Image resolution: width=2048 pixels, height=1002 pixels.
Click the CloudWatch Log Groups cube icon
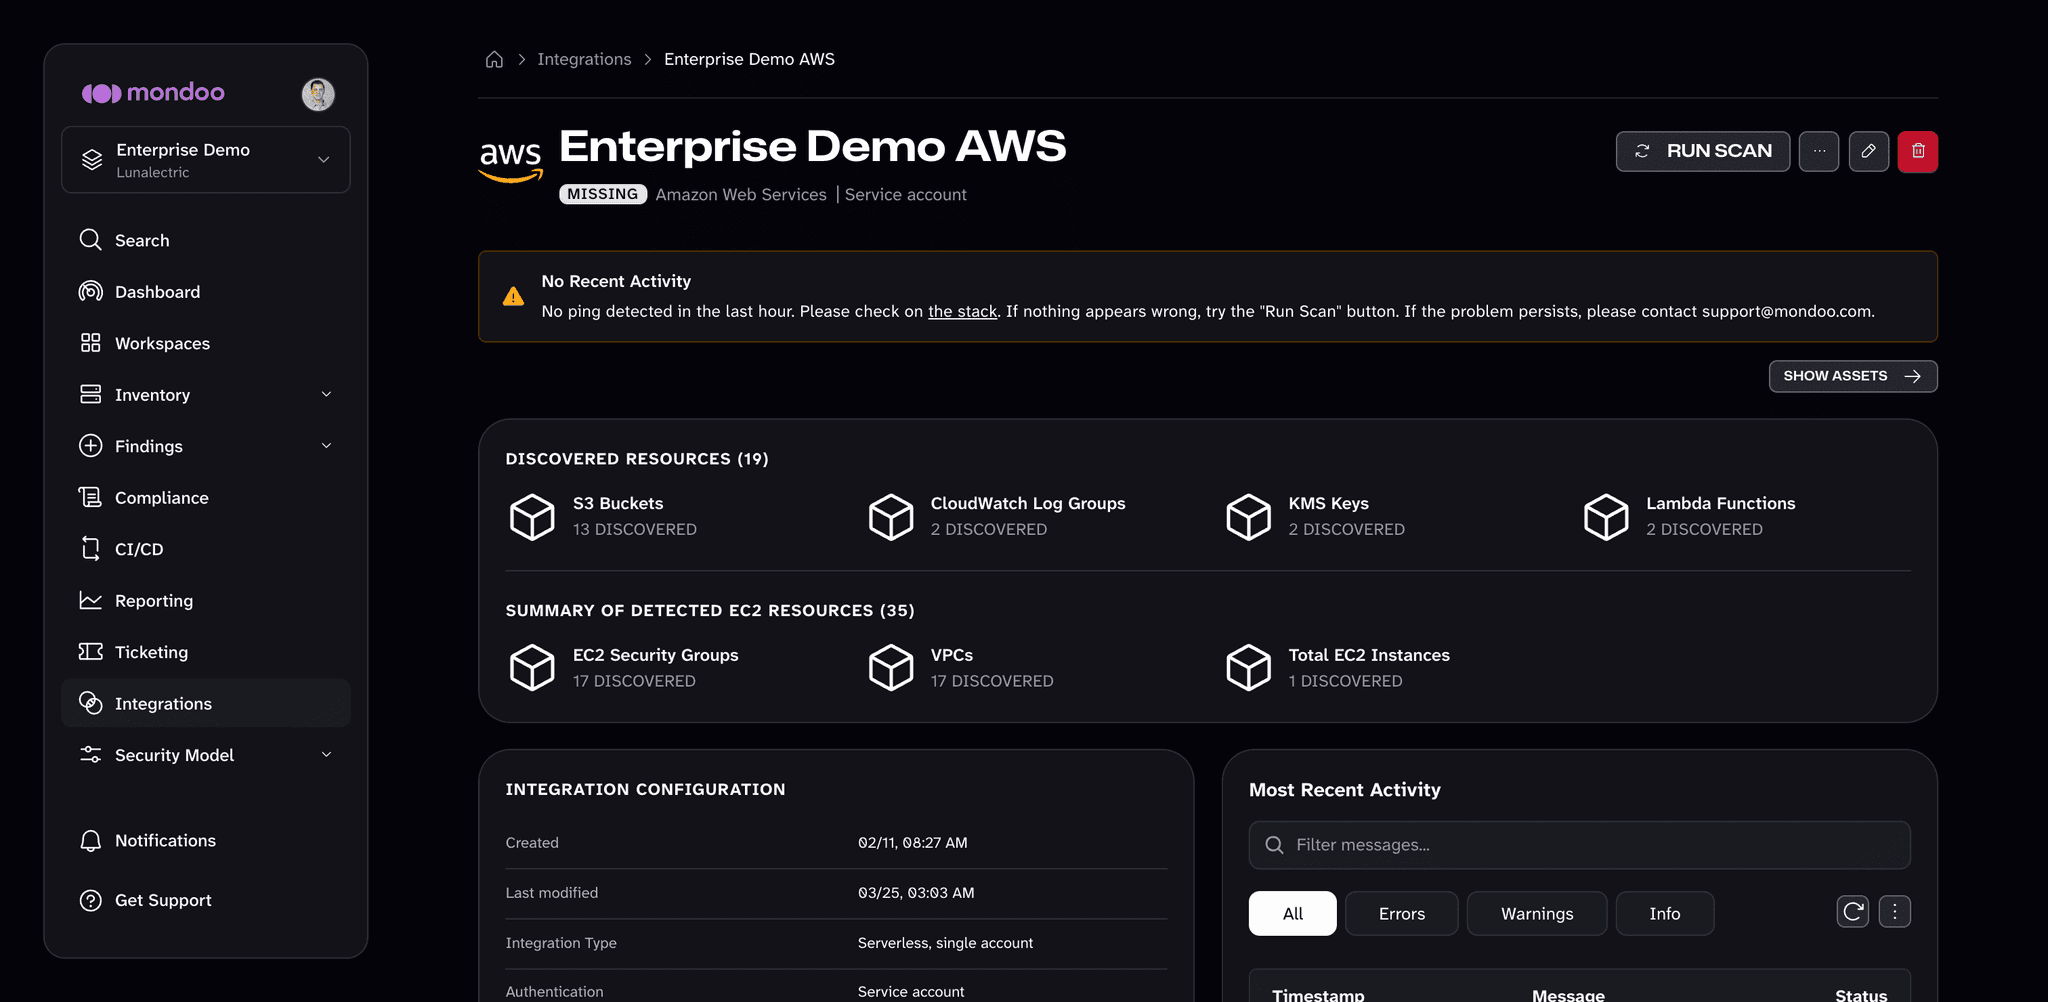point(890,517)
